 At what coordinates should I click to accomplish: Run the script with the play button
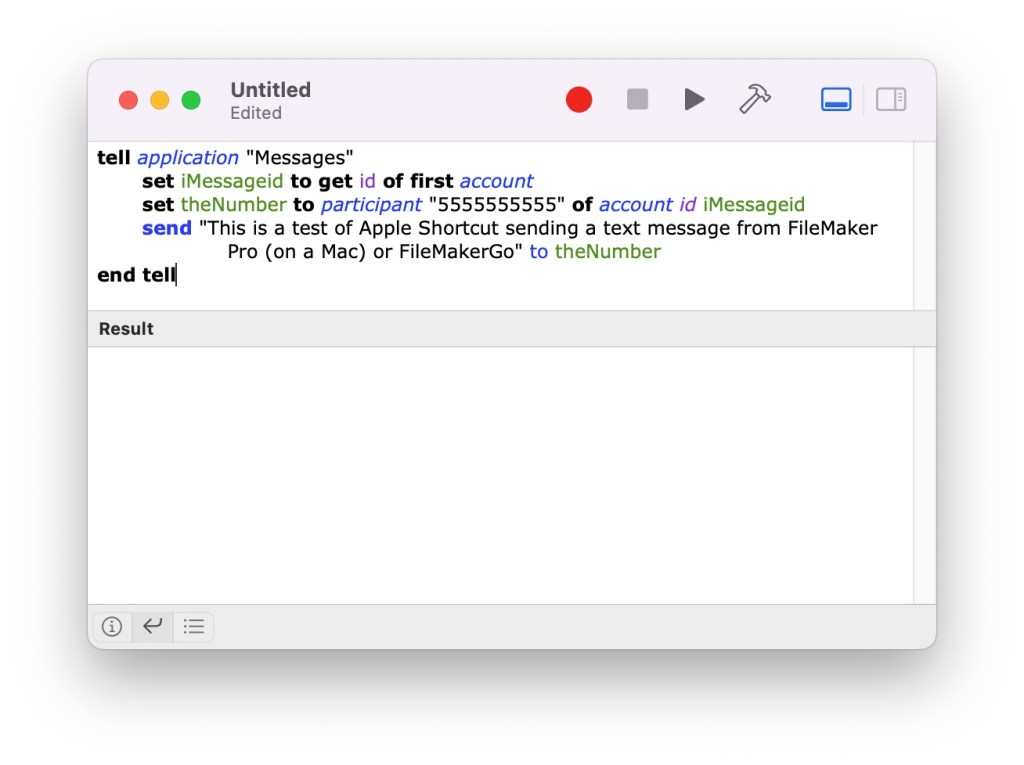click(x=694, y=99)
